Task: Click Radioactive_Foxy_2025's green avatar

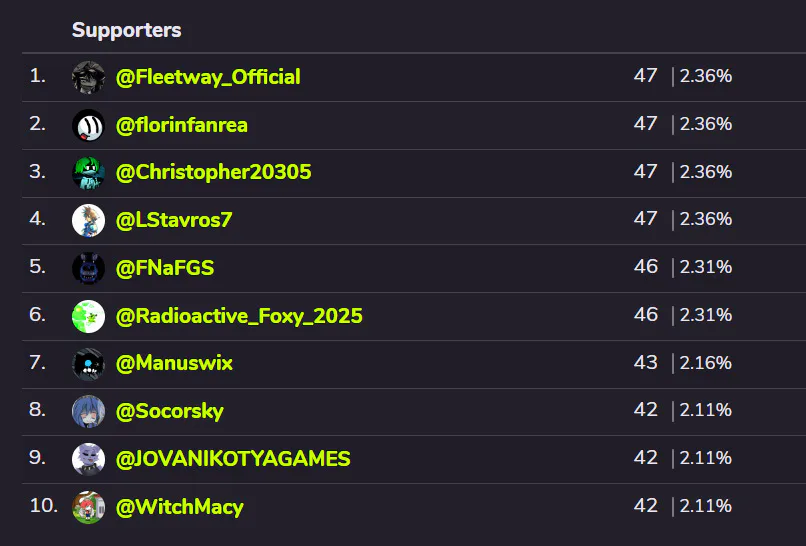Action: 88,316
